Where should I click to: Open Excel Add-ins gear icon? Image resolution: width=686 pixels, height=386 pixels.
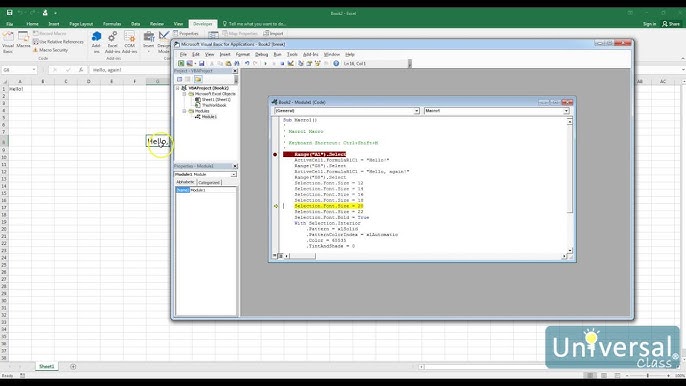point(112,42)
